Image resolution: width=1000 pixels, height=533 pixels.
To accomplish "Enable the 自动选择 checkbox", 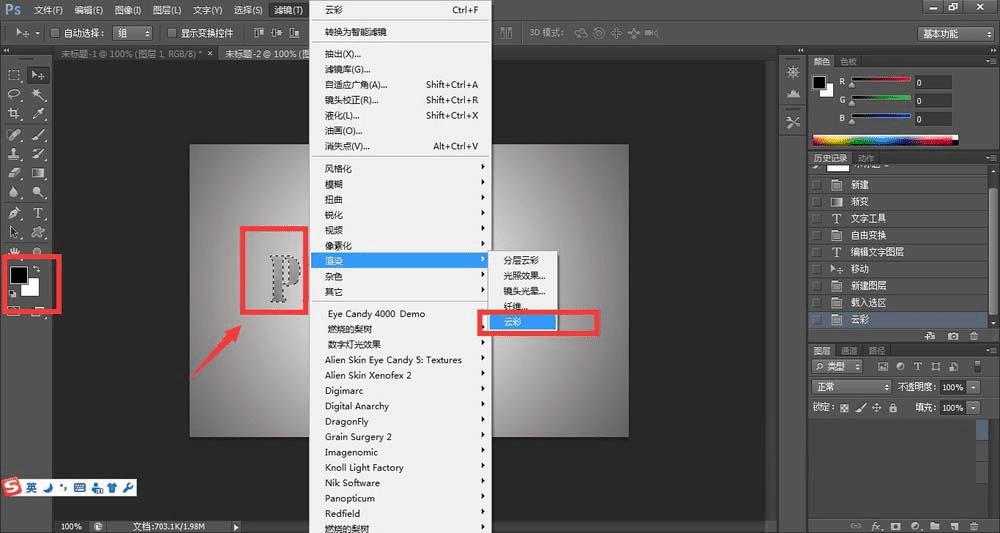I will click(55, 33).
